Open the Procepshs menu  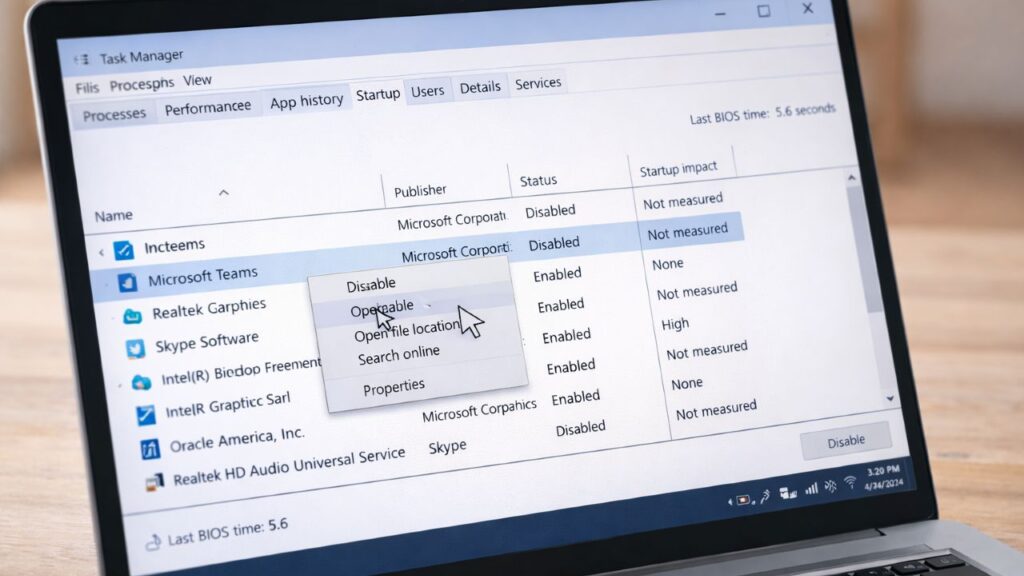pyautogui.click(x=142, y=84)
